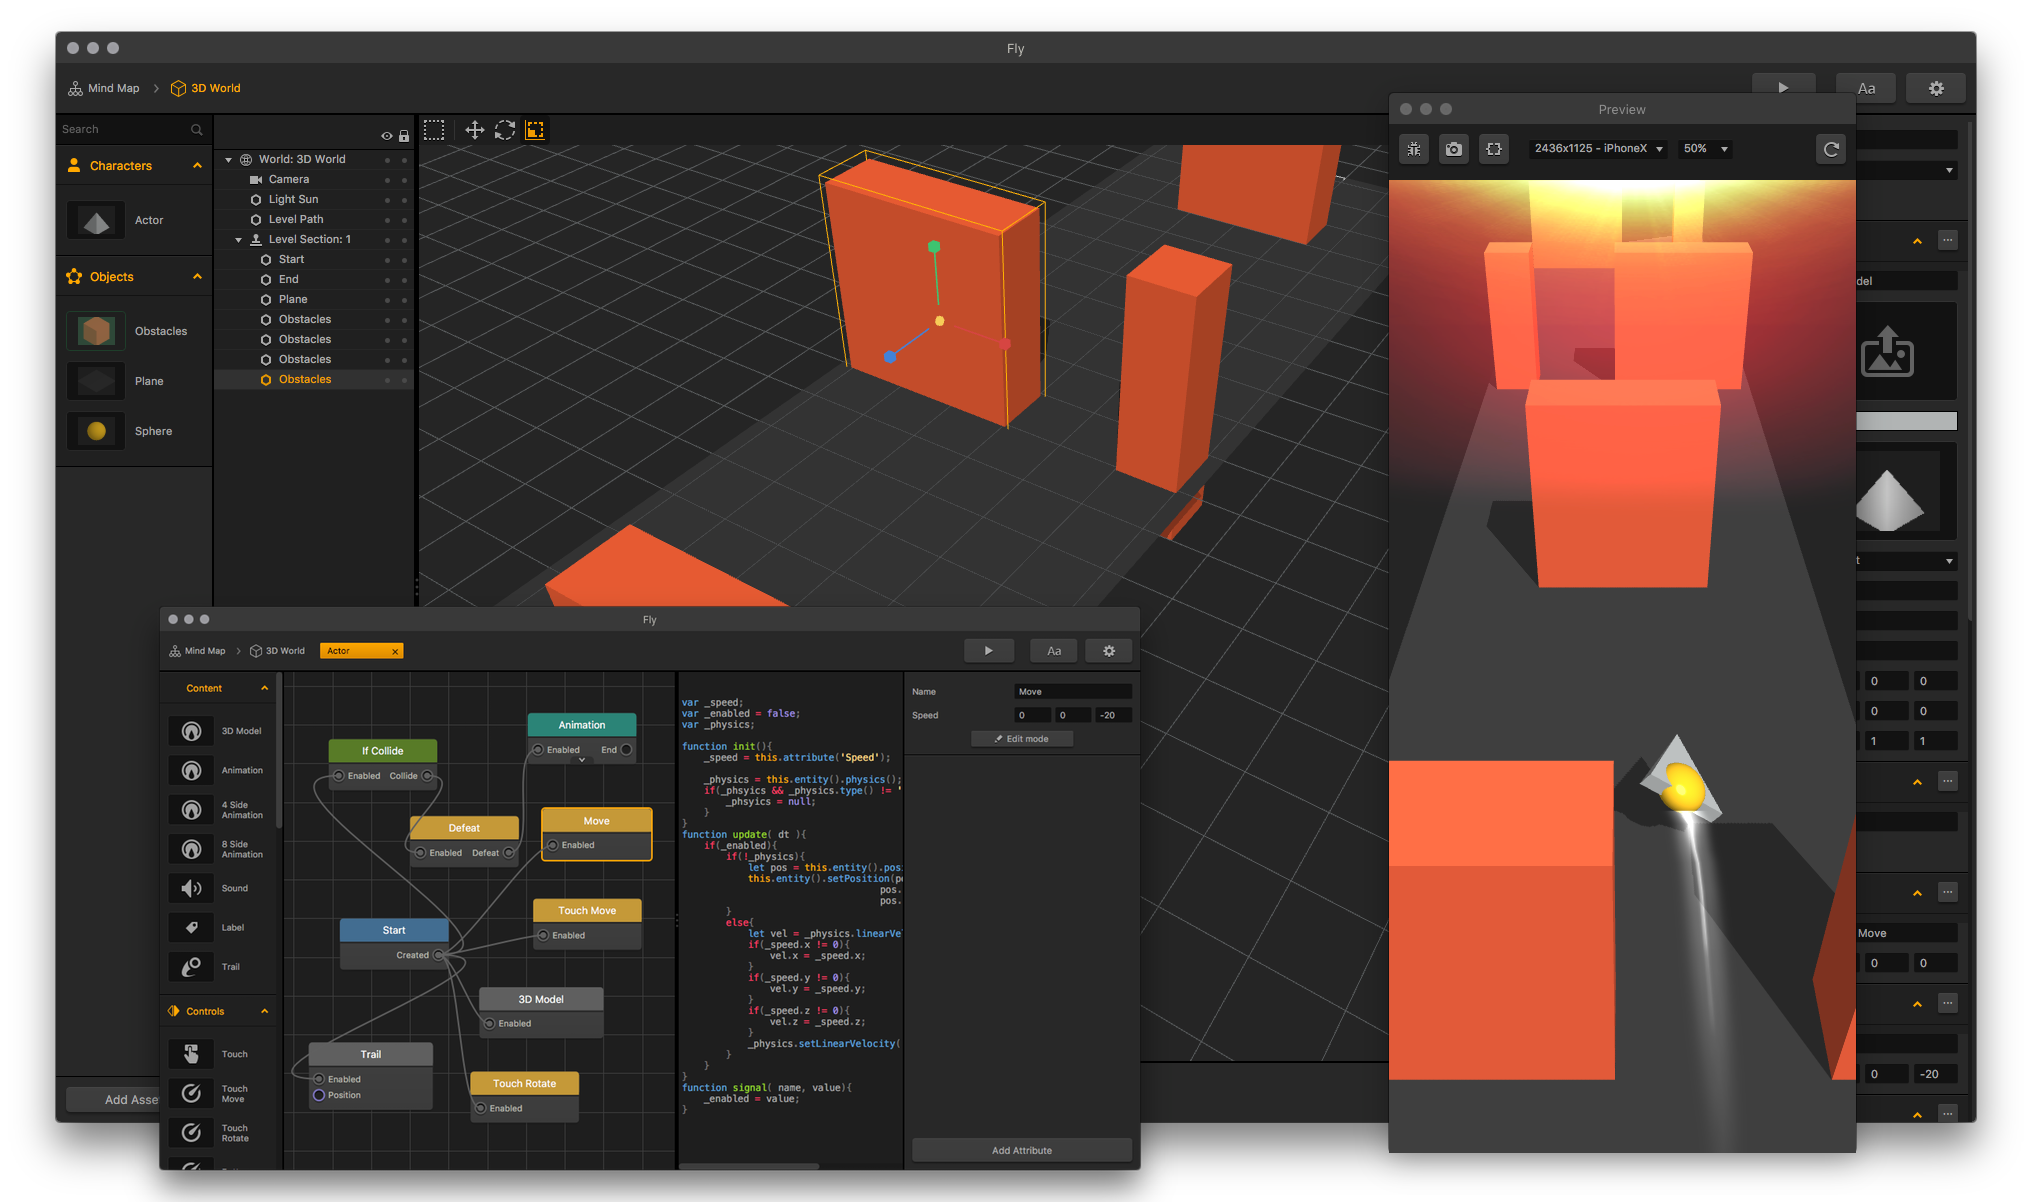
Task: Pick the Label tag icon in Content list
Action: coord(191,927)
